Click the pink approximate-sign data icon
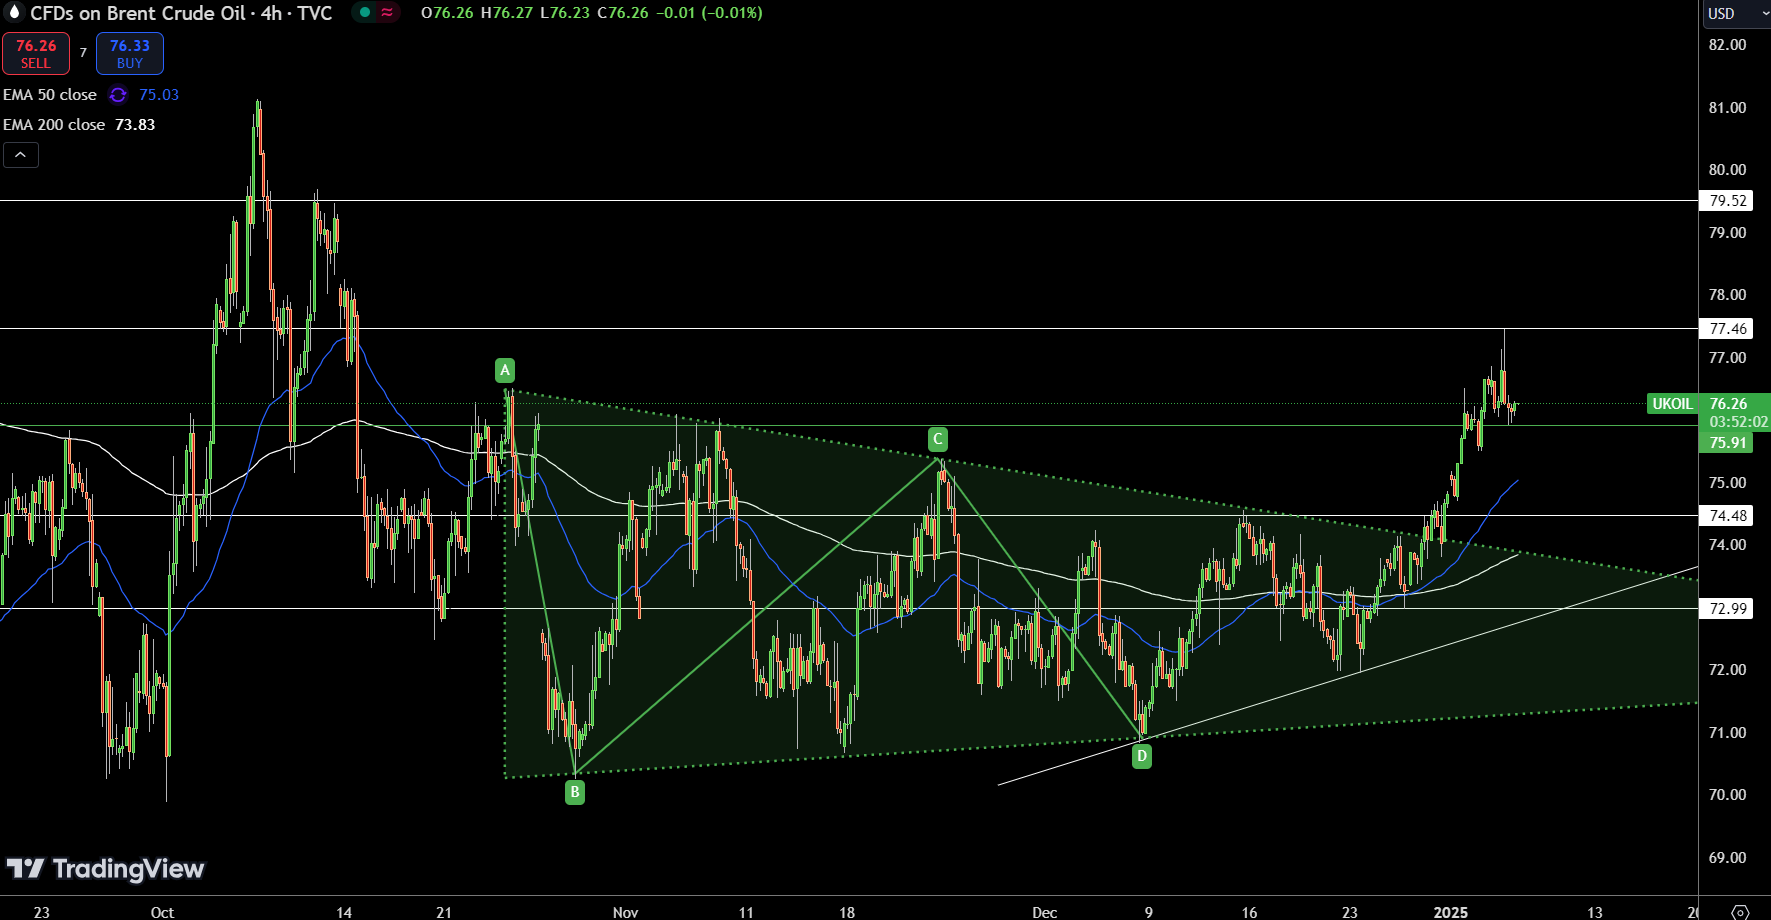The height and width of the screenshot is (920, 1771). pos(387,13)
